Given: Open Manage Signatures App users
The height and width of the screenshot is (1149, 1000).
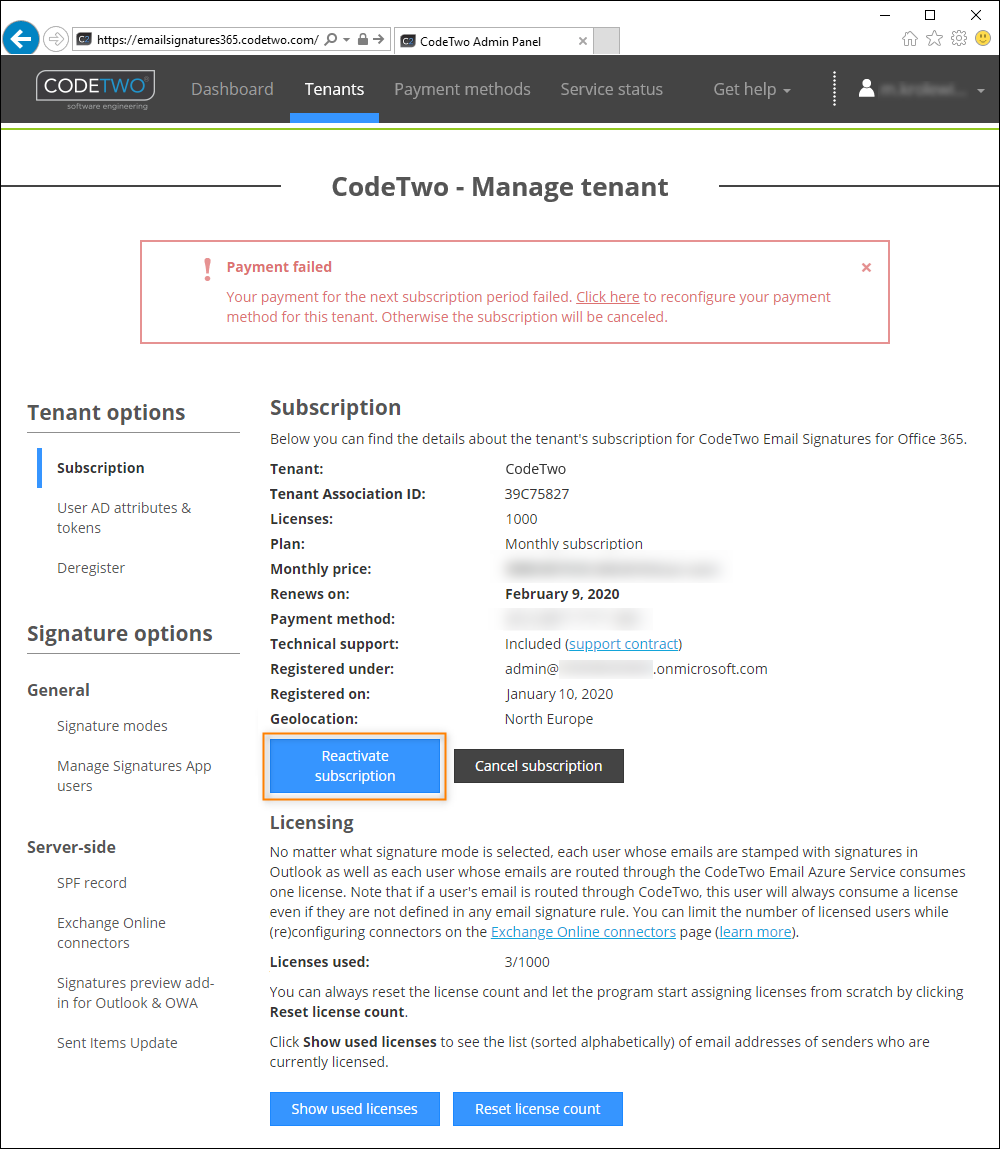Looking at the screenshot, I should point(134,776).
